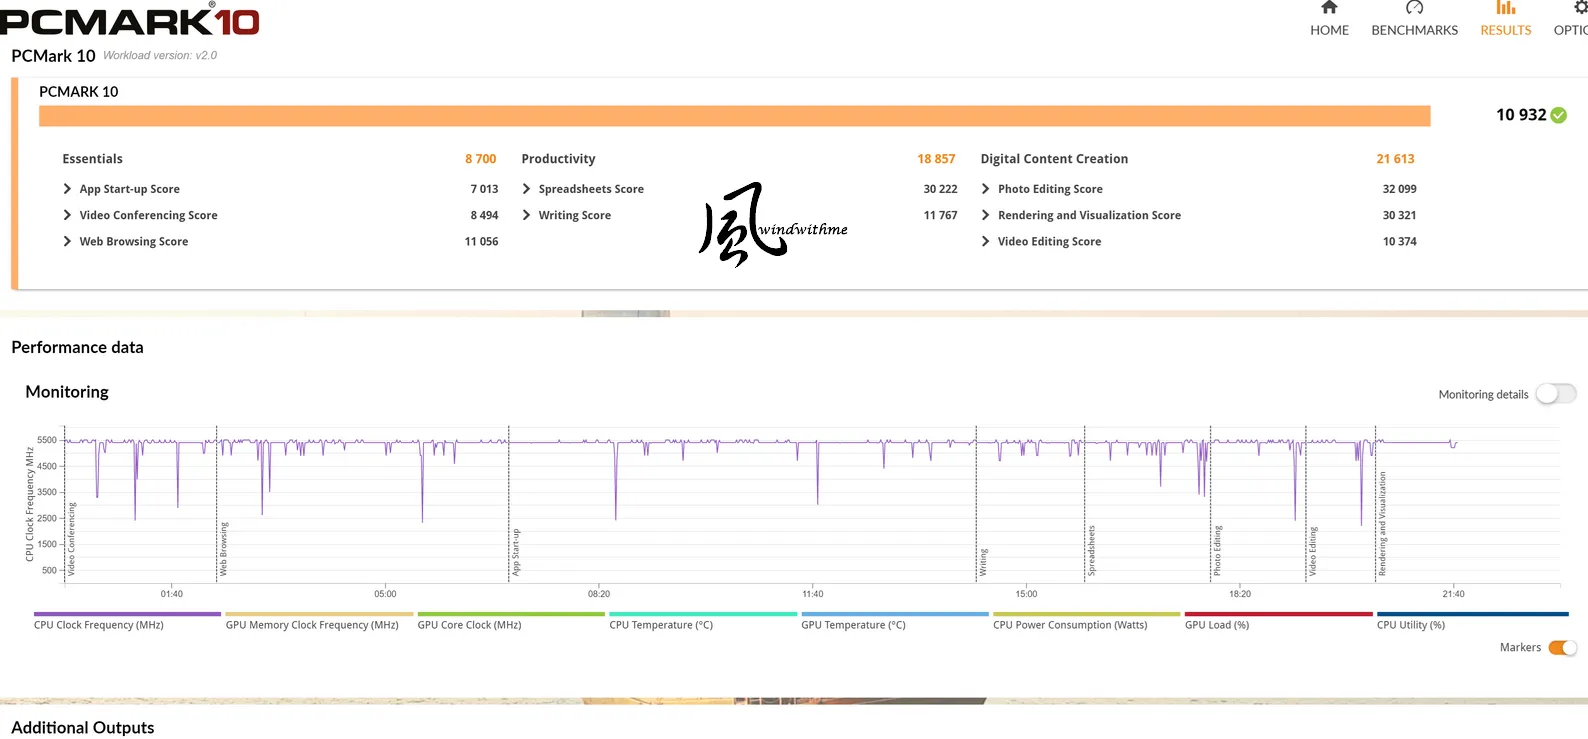Click the Spreadsheets timeline marker

pos(1091,551)
